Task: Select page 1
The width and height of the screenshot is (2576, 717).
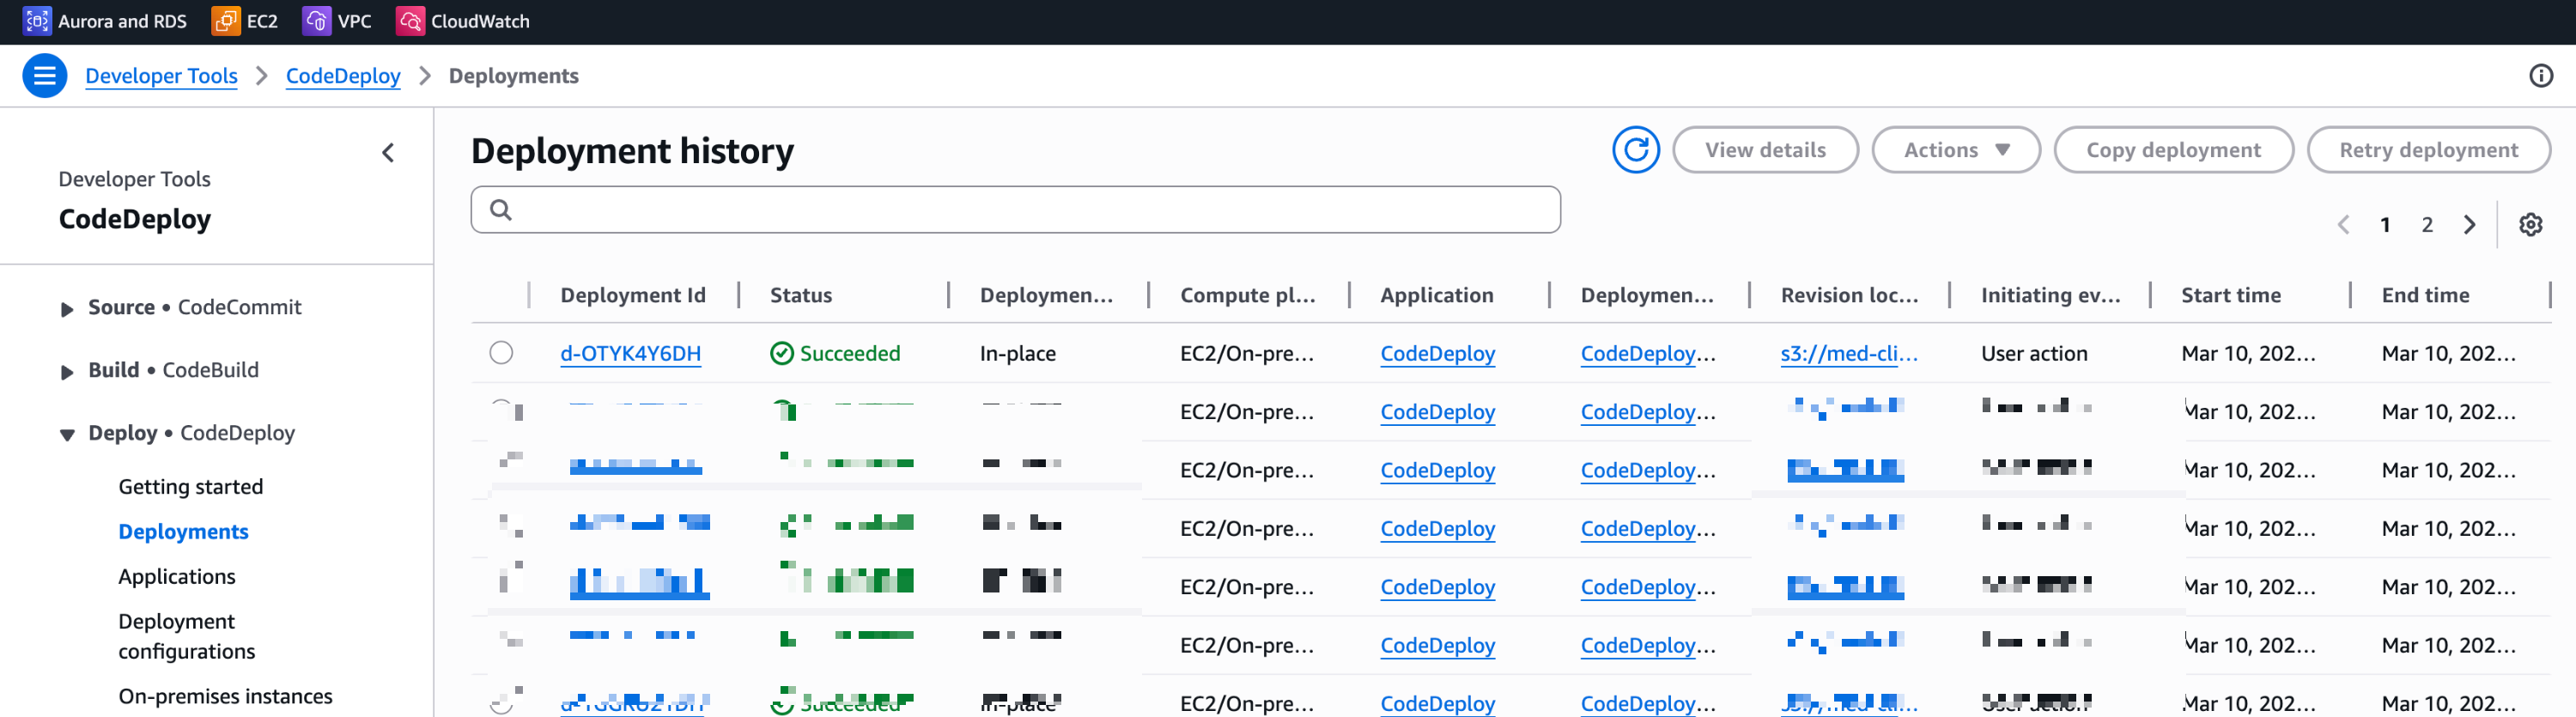Action: 2384,225
